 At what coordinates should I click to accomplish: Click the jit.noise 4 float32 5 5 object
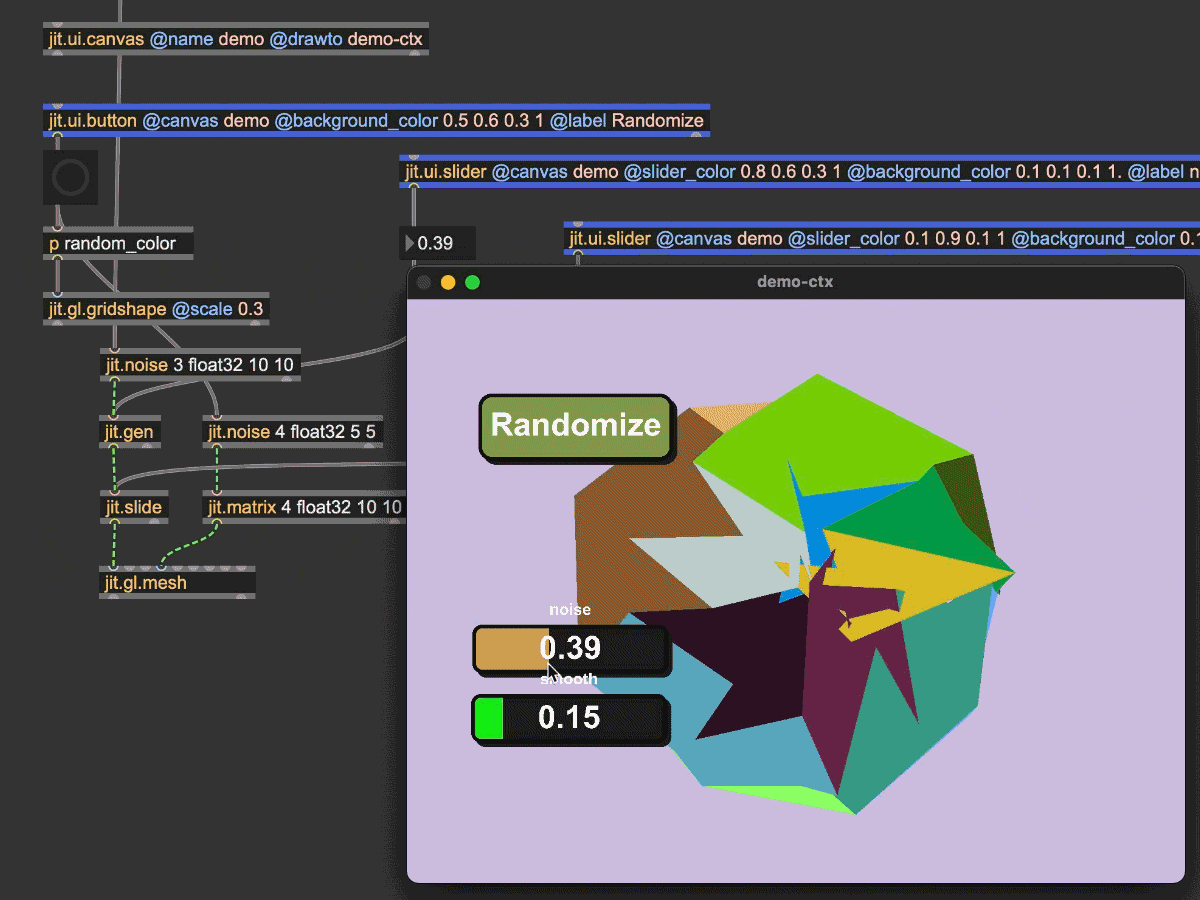293,433
